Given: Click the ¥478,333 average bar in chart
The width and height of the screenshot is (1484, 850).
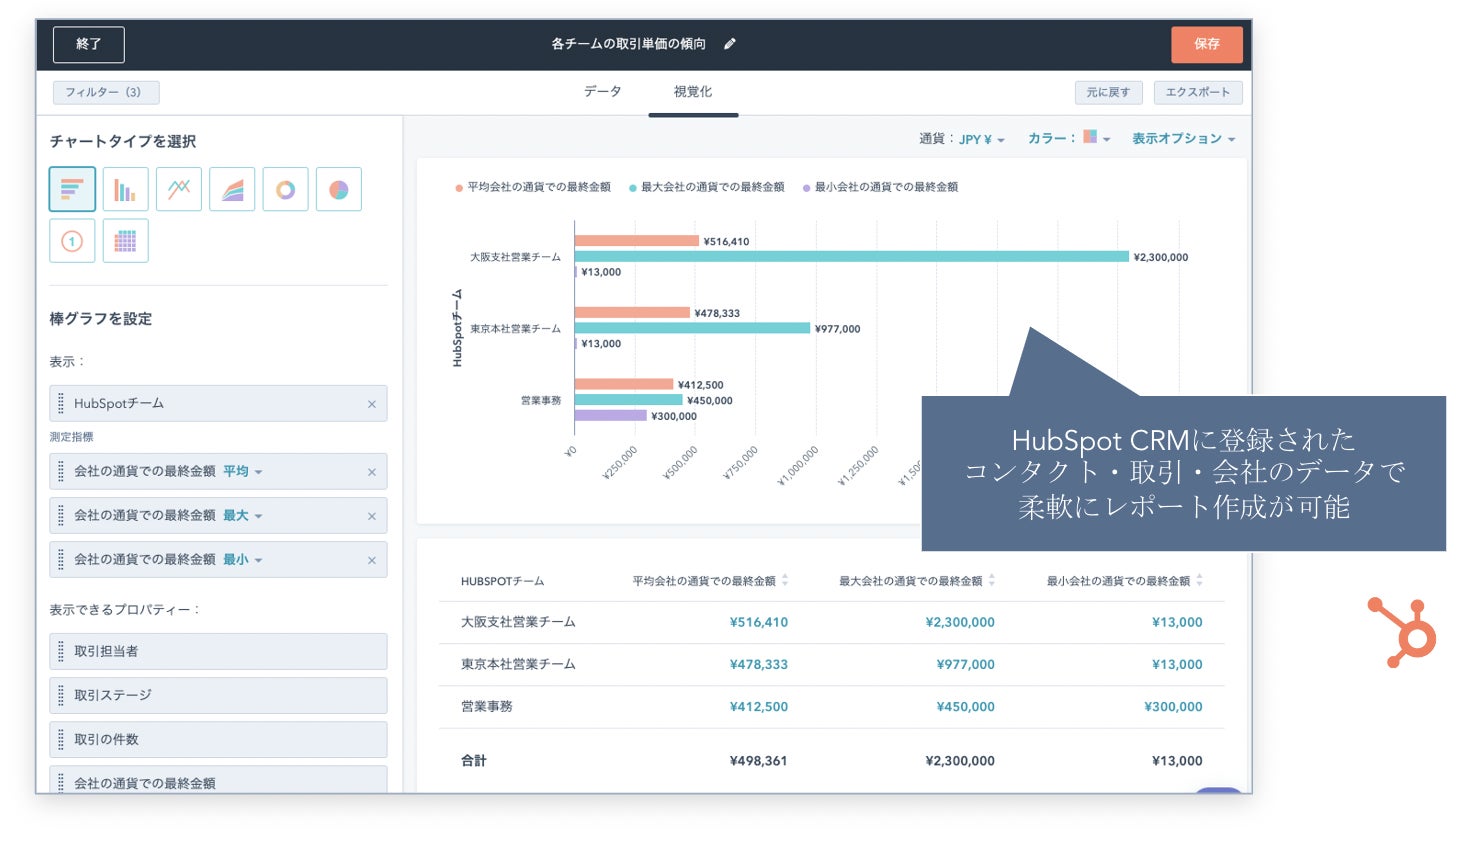Looking at the screenshot, I should pyautogui.click(x=632, y=313).
